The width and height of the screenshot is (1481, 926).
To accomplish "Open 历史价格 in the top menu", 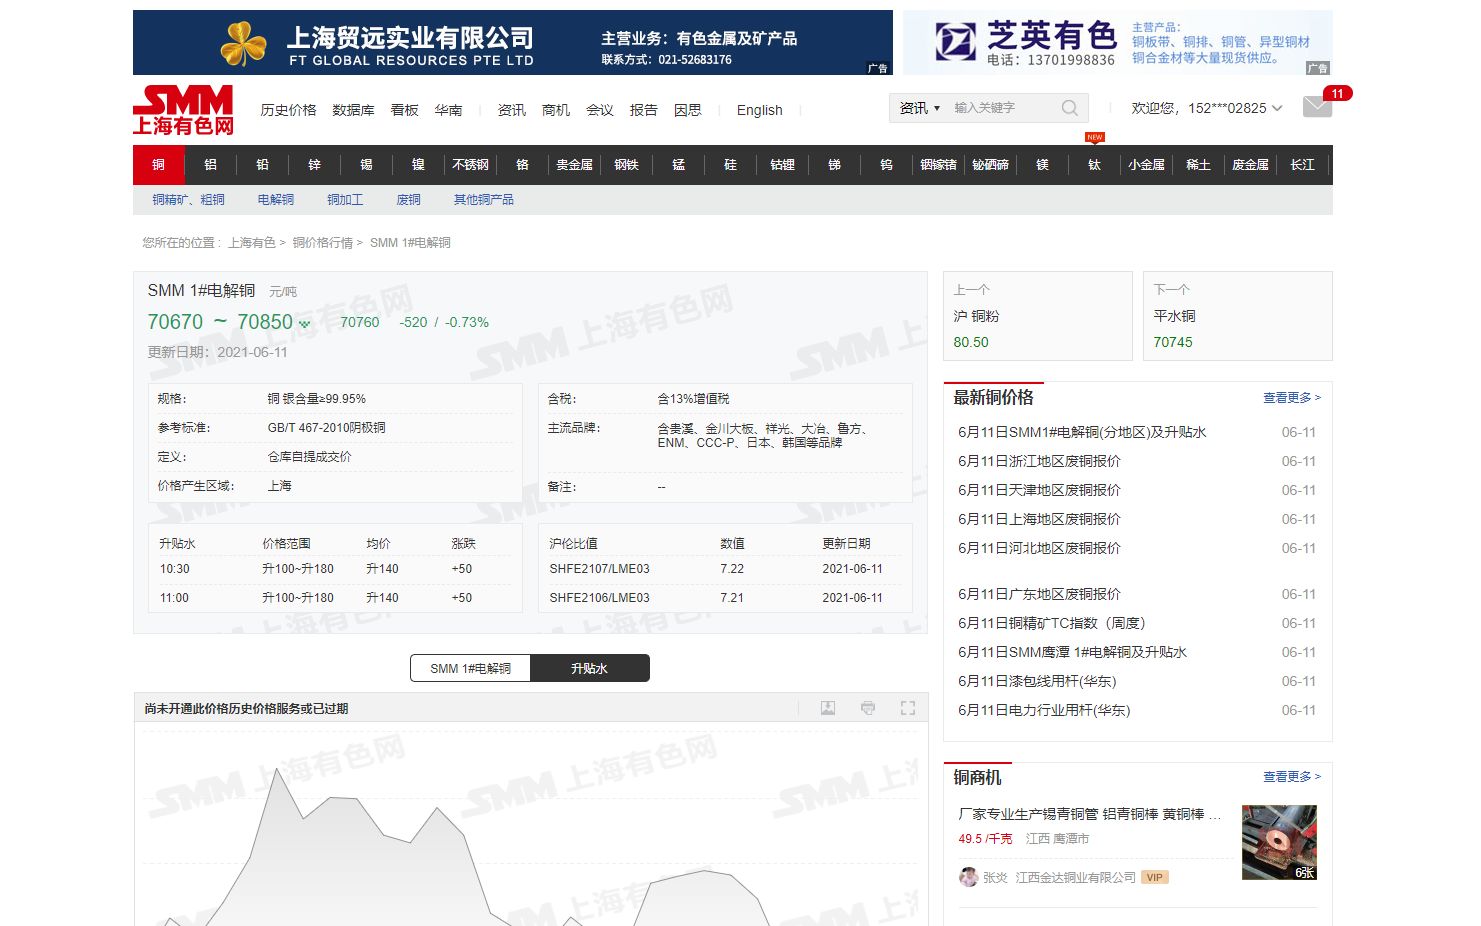I will pos(288,110).
